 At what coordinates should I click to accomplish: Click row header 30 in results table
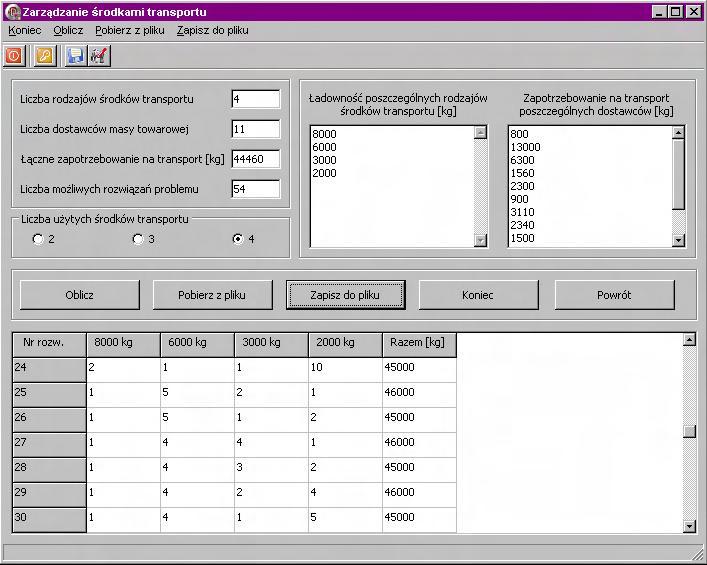tap(49, 520)
